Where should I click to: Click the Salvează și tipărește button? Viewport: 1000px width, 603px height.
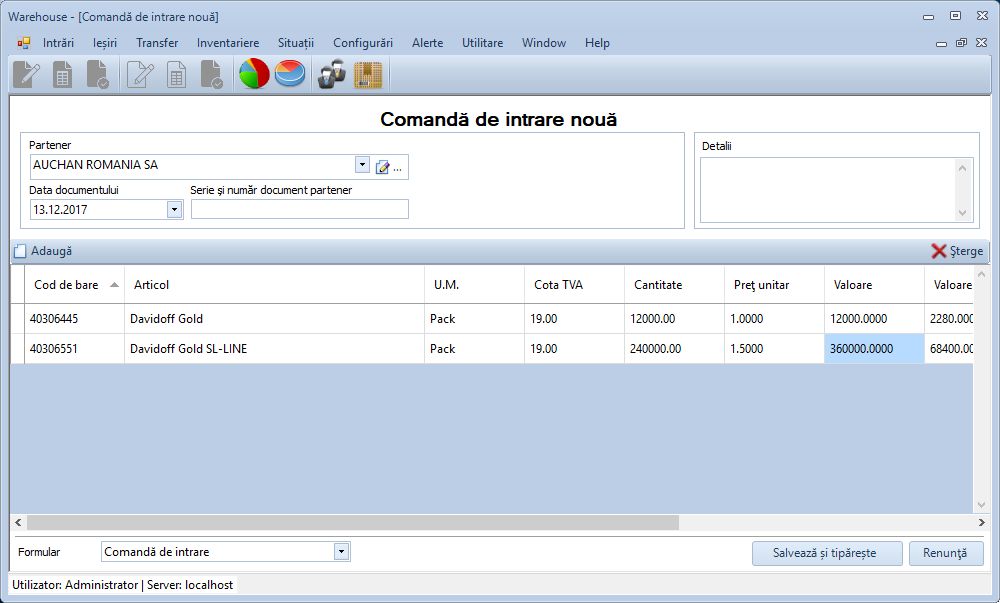point(827,552)
